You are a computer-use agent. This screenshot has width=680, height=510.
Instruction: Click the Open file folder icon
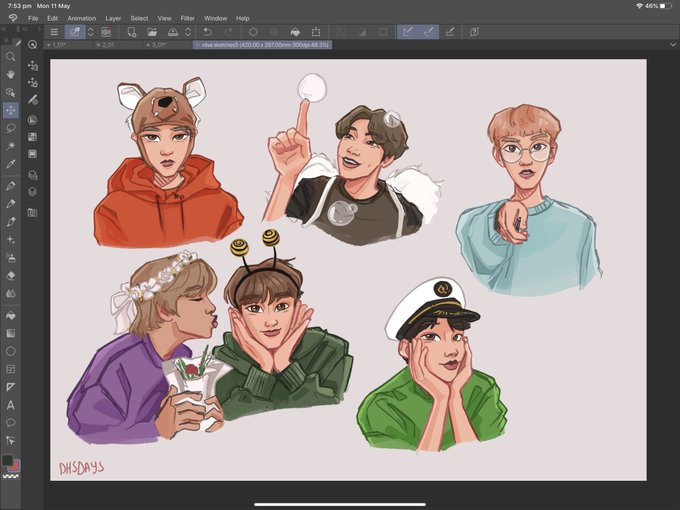coord(152,32)
